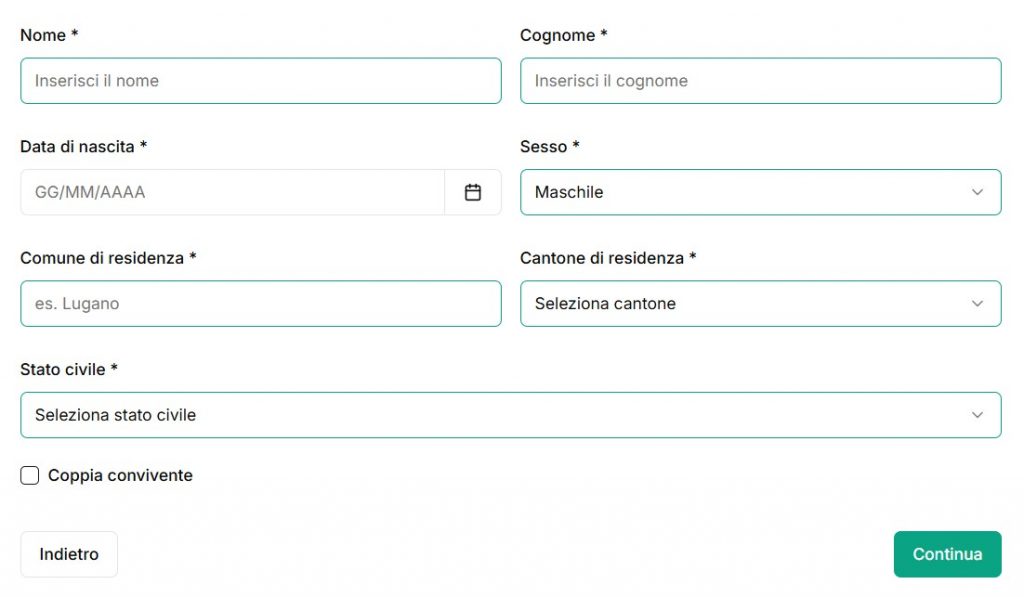This screenshot has height=597, width=1024.
Task: Click the chevron arrow in Stato civile field
Action: [977, 415]
